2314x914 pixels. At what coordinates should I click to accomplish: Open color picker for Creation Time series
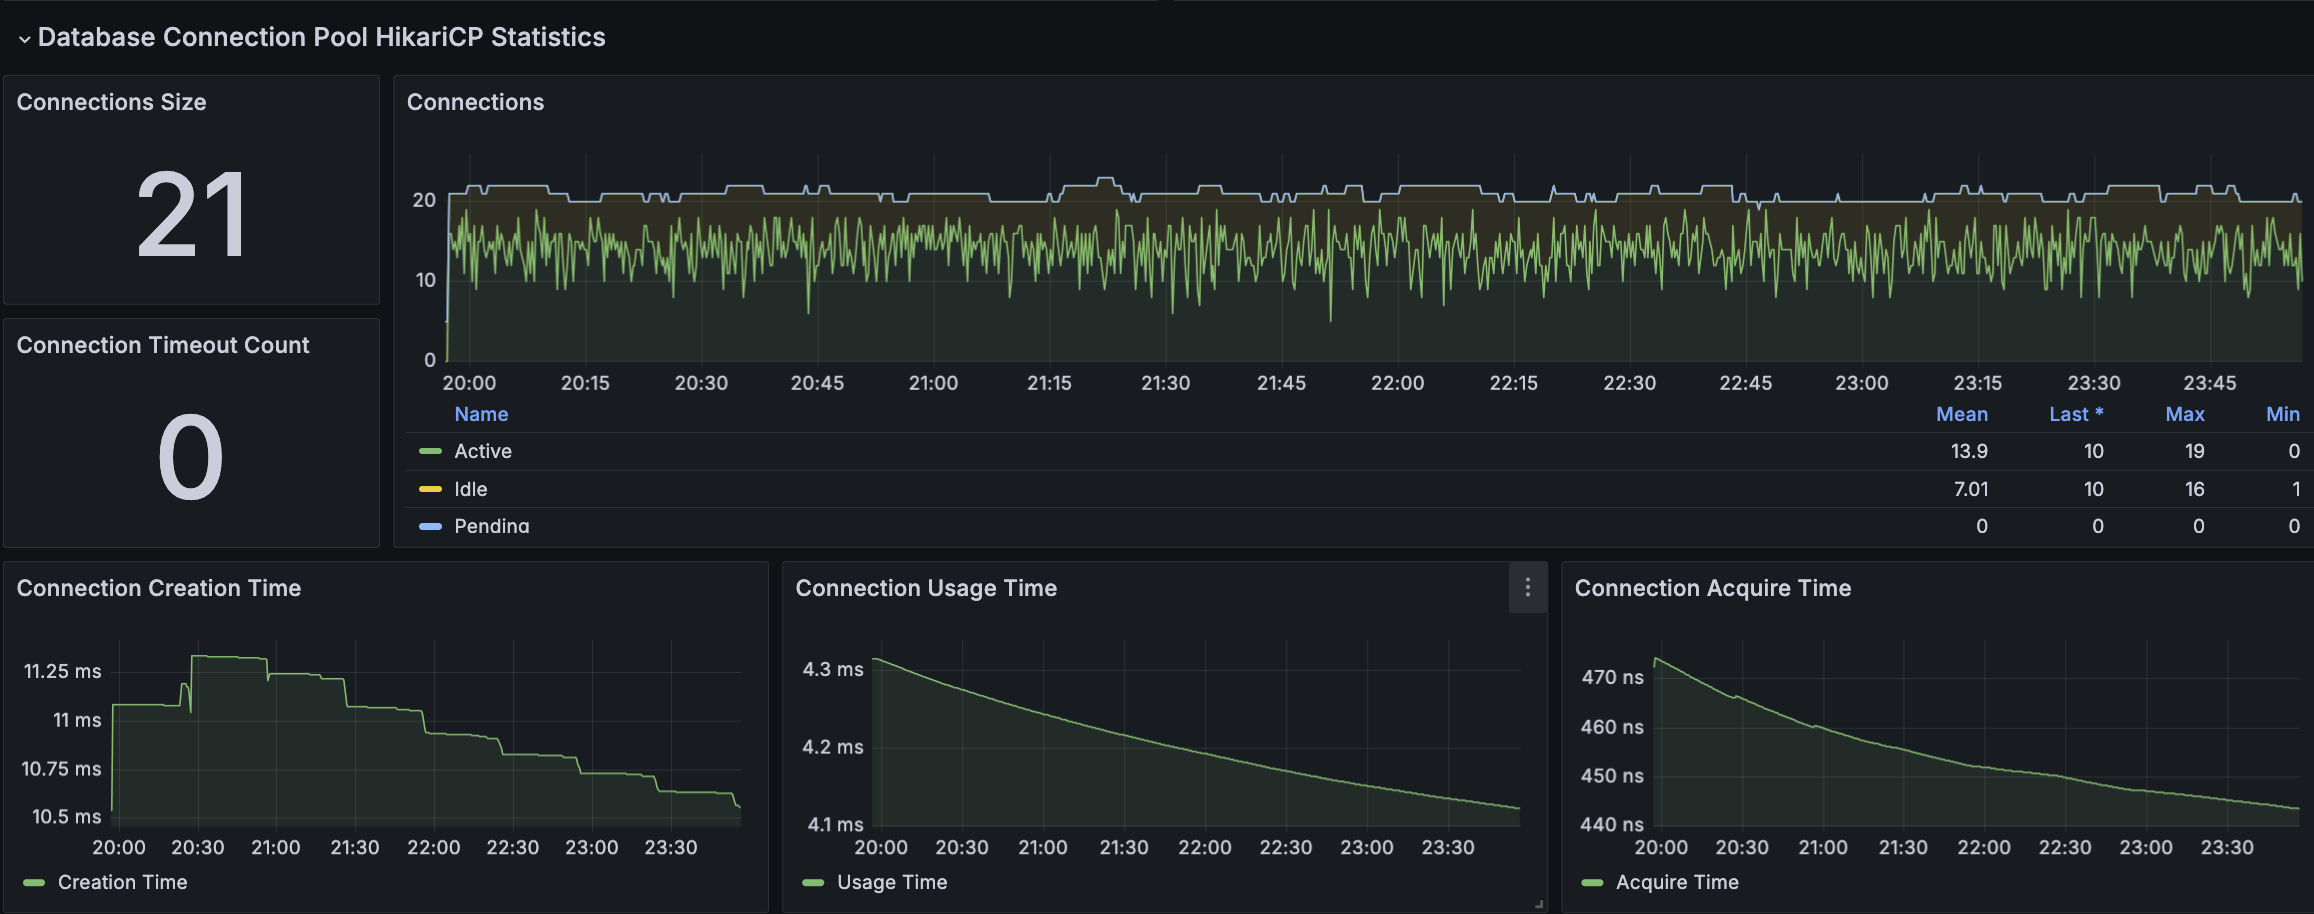point(34,882)
